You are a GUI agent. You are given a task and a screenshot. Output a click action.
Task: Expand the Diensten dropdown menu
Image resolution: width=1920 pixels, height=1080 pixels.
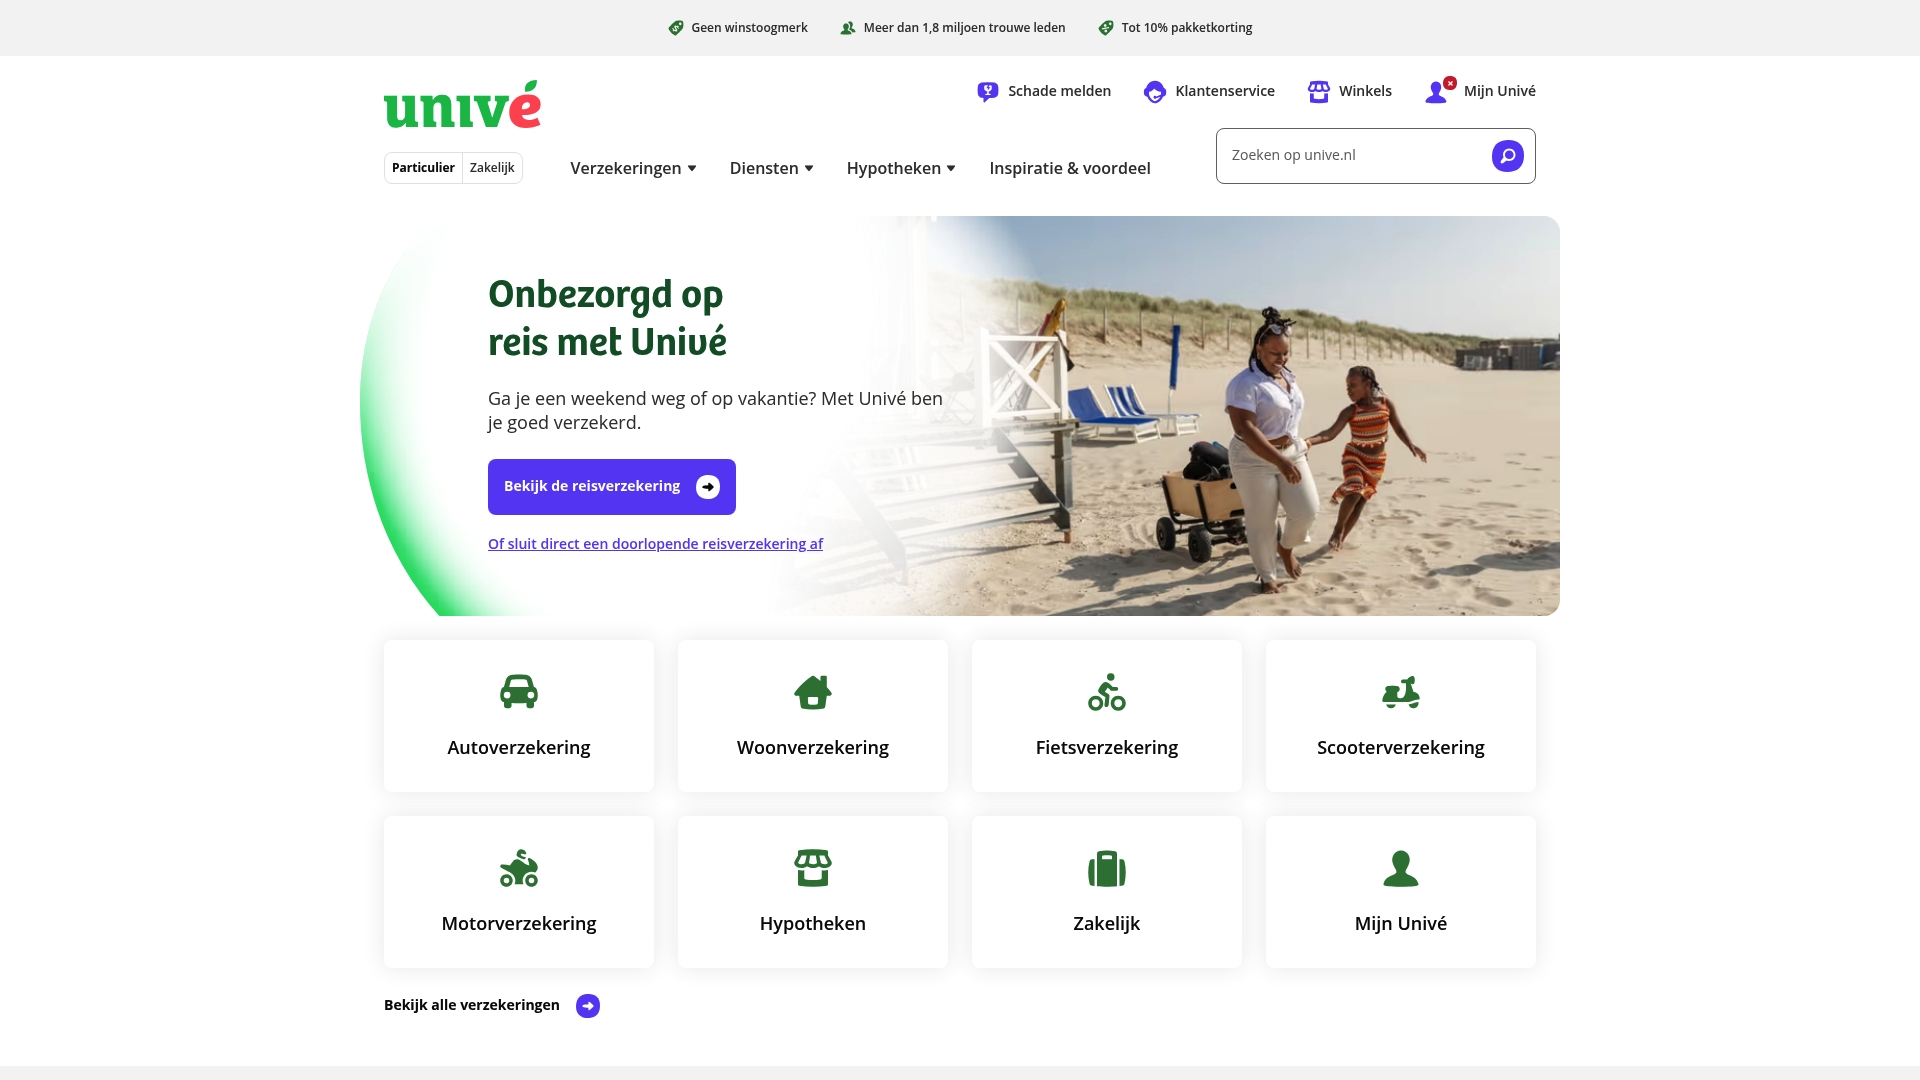click(x=771, y=168)
